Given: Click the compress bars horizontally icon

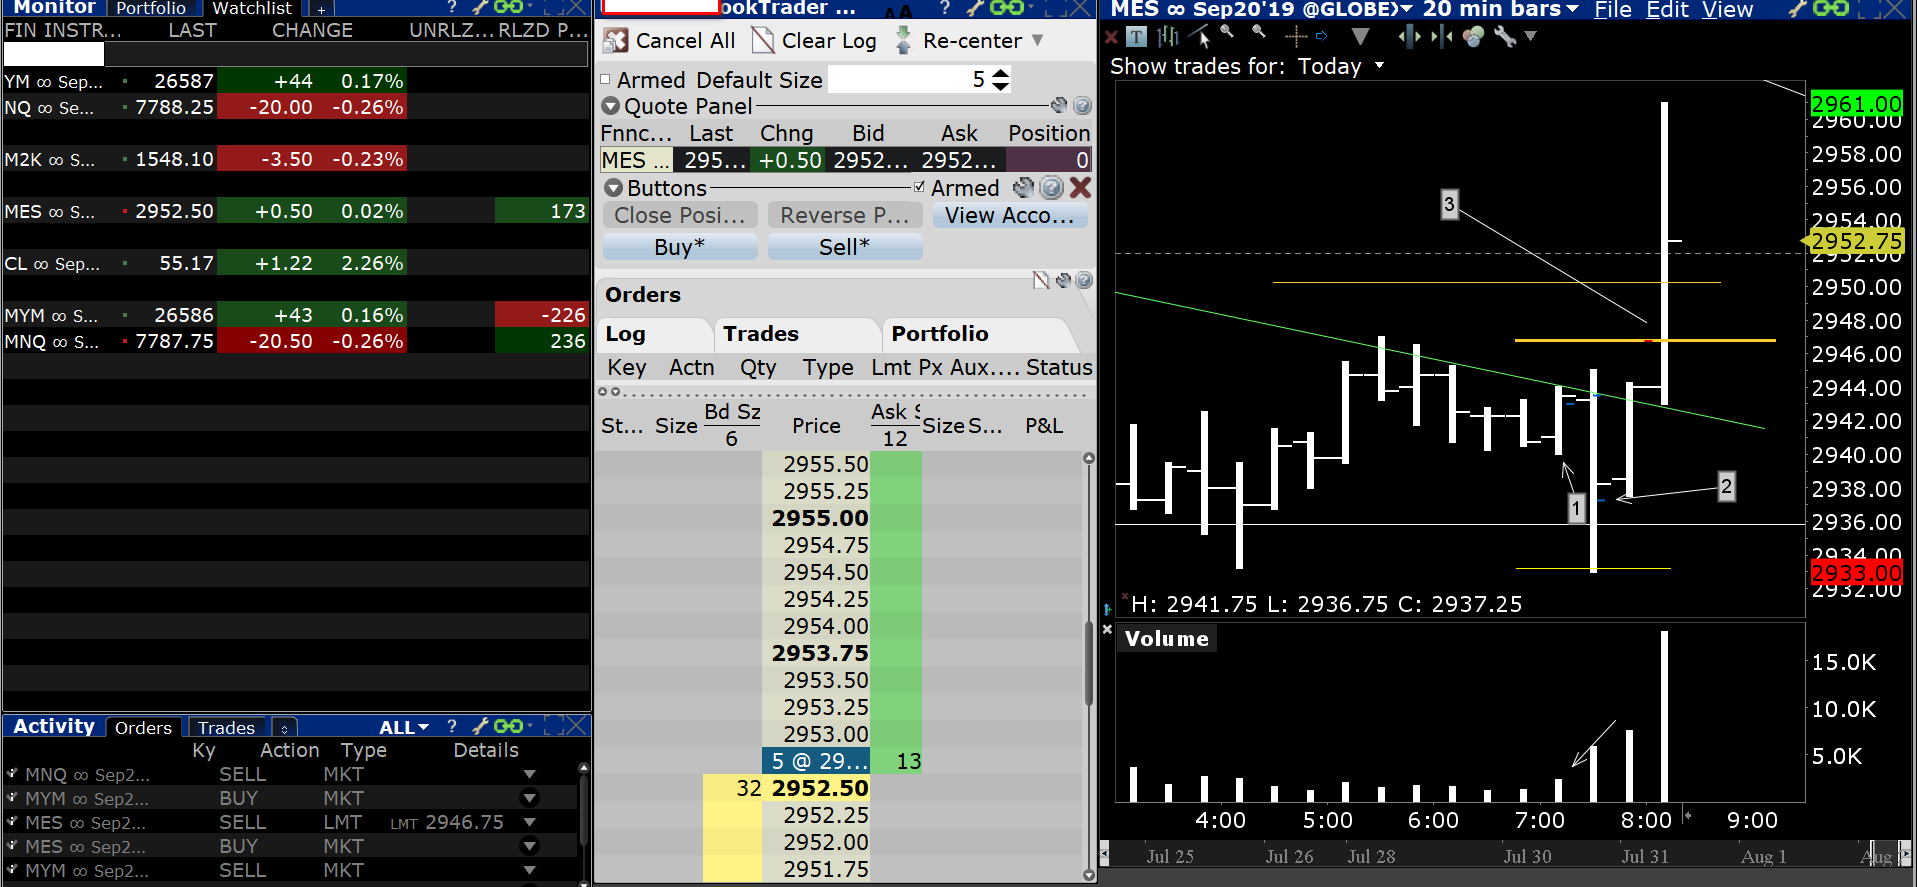Looking at the screenshot, I should click(x=1441, y=37).
